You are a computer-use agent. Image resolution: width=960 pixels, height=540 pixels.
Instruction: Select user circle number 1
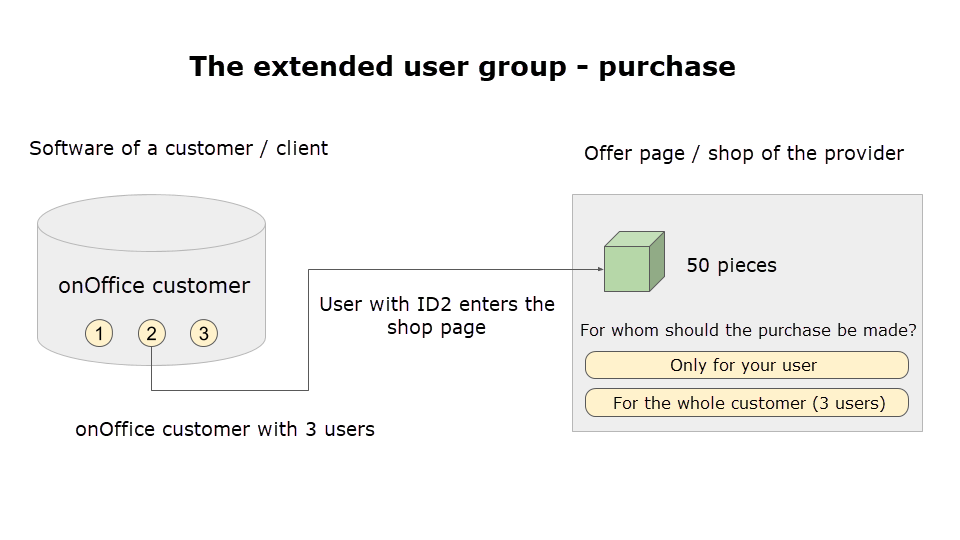click(x=99, y=333)
